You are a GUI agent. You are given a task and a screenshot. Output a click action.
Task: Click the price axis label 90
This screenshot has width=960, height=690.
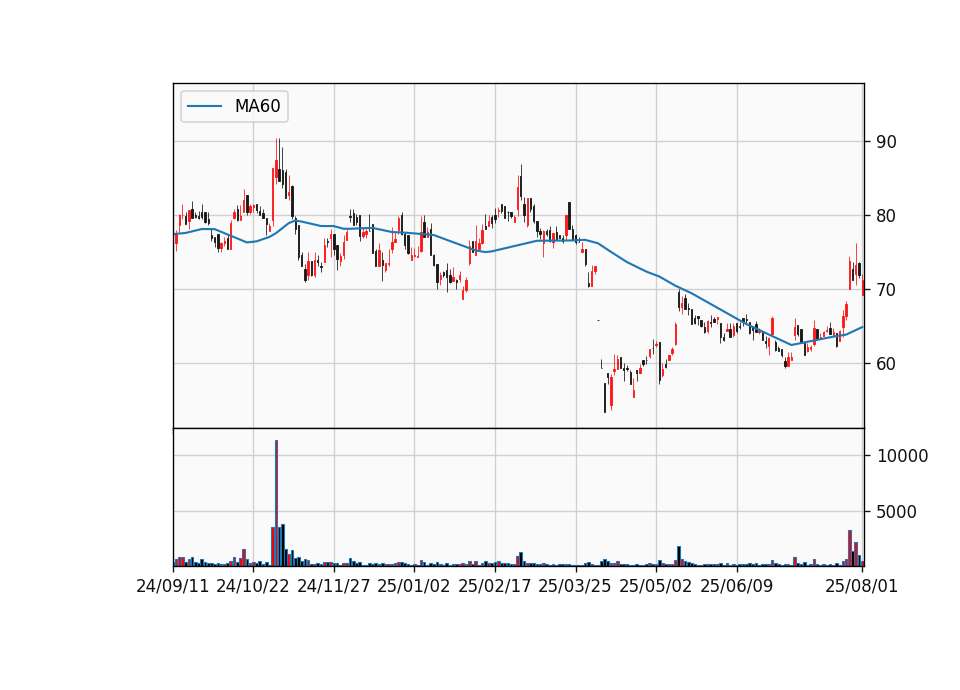pyautogui.click(x=887, y=142)
